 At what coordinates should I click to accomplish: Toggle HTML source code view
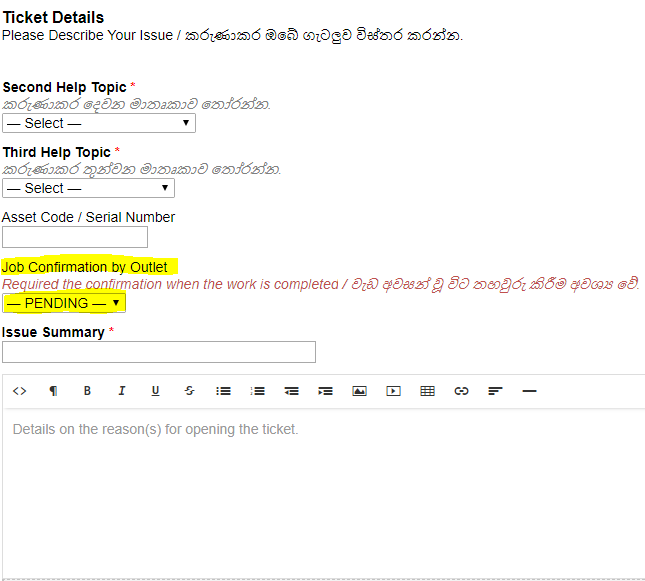tap(19, 391)
